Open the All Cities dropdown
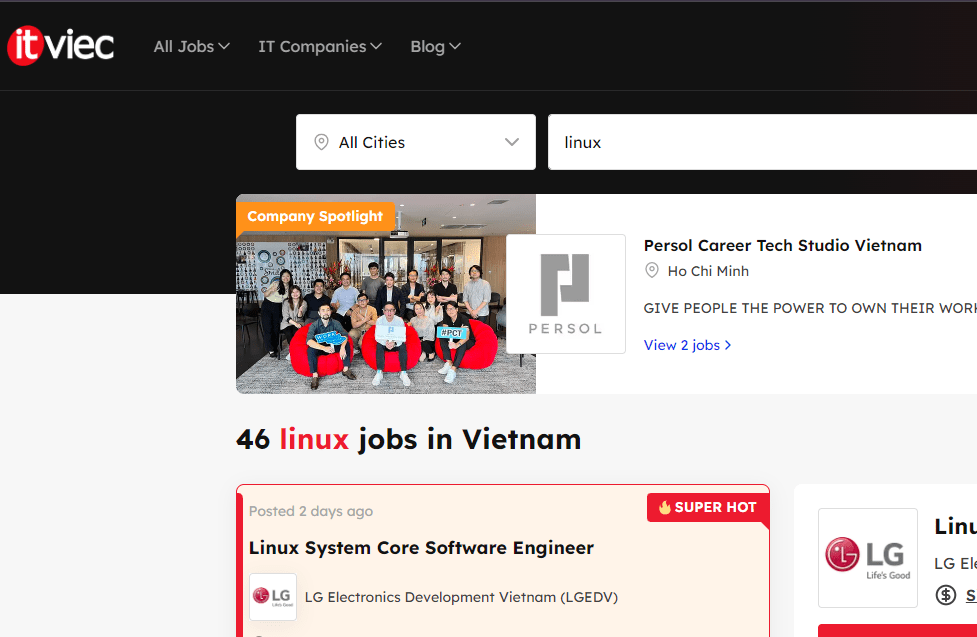The image size is (977, 637). [415, 142]
